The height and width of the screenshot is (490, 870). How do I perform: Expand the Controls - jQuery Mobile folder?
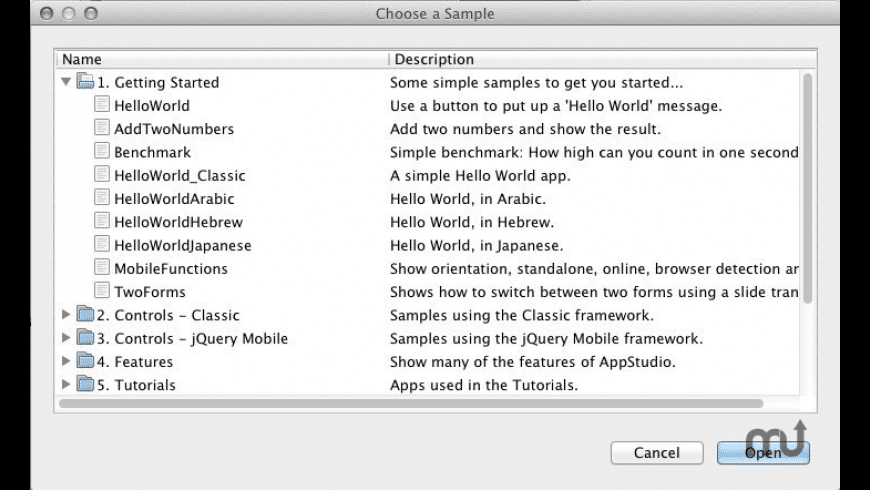coord(66,338)
